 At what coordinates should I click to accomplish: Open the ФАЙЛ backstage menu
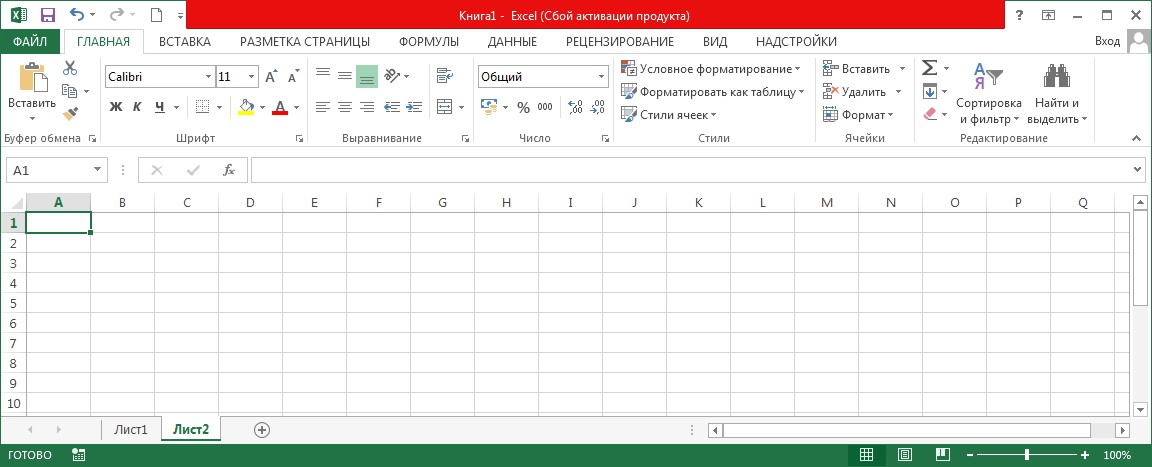[x=30, y=42]
